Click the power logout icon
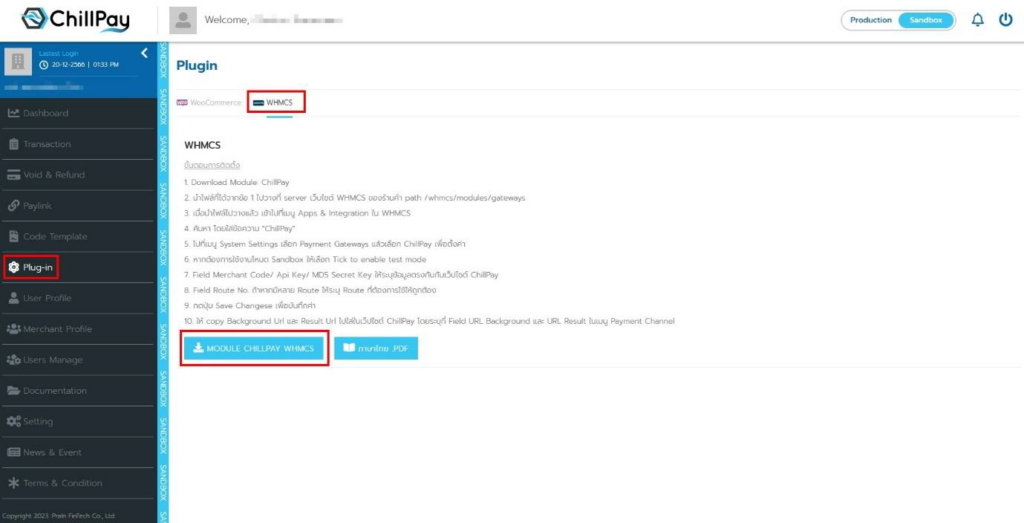Screen dimensions: 1024x523 click(x=1006, y=20)
